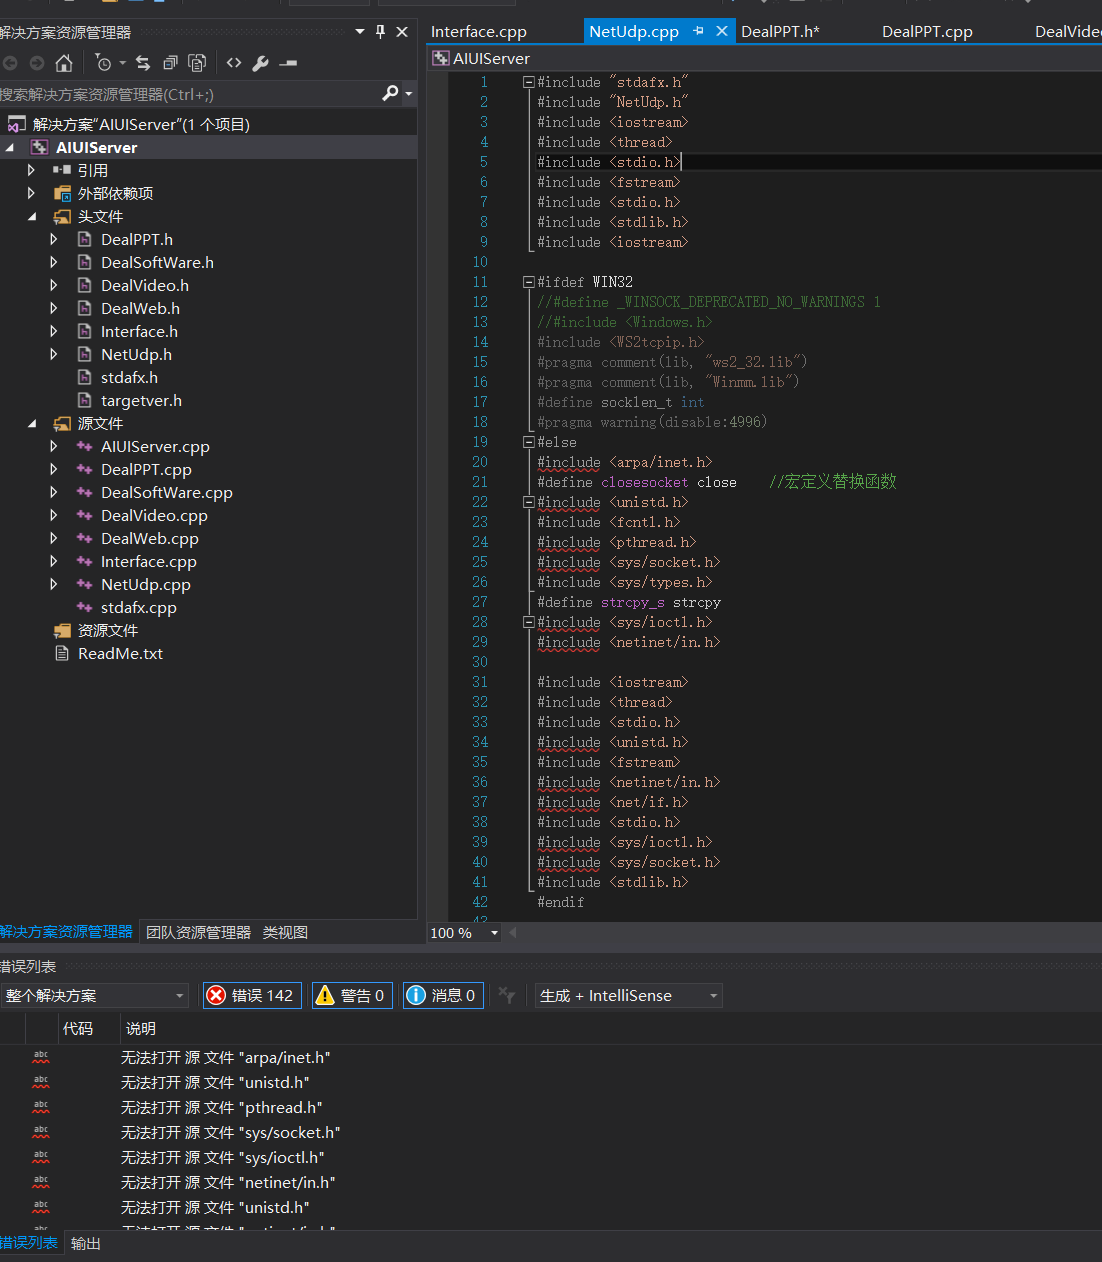The height and width of the screenshot is (1262, 1102).
Task: Open the 100 % zoom dropdown
Action: pyautogui.click(x=494, y=933)
